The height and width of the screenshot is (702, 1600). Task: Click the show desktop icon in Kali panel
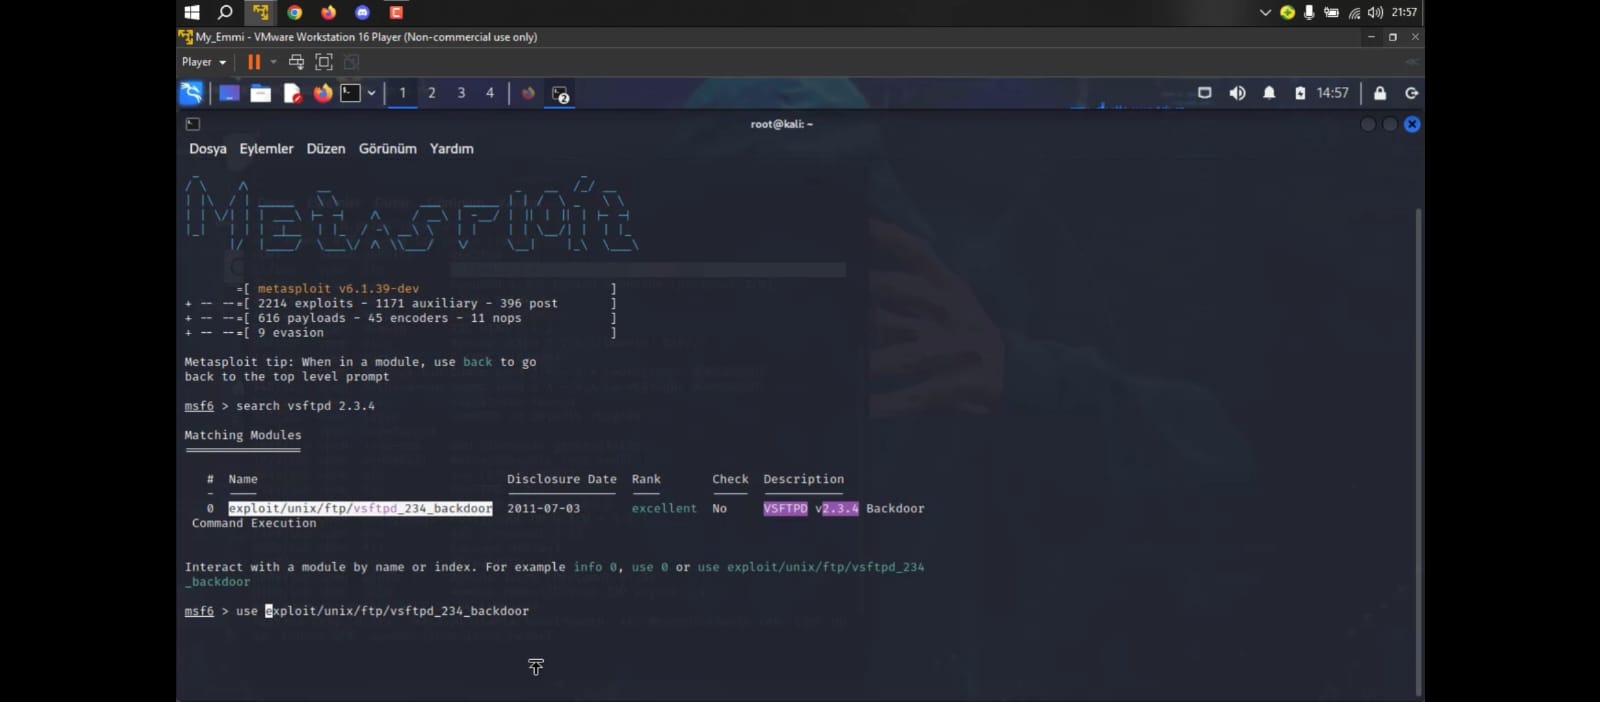pos(229,93)
